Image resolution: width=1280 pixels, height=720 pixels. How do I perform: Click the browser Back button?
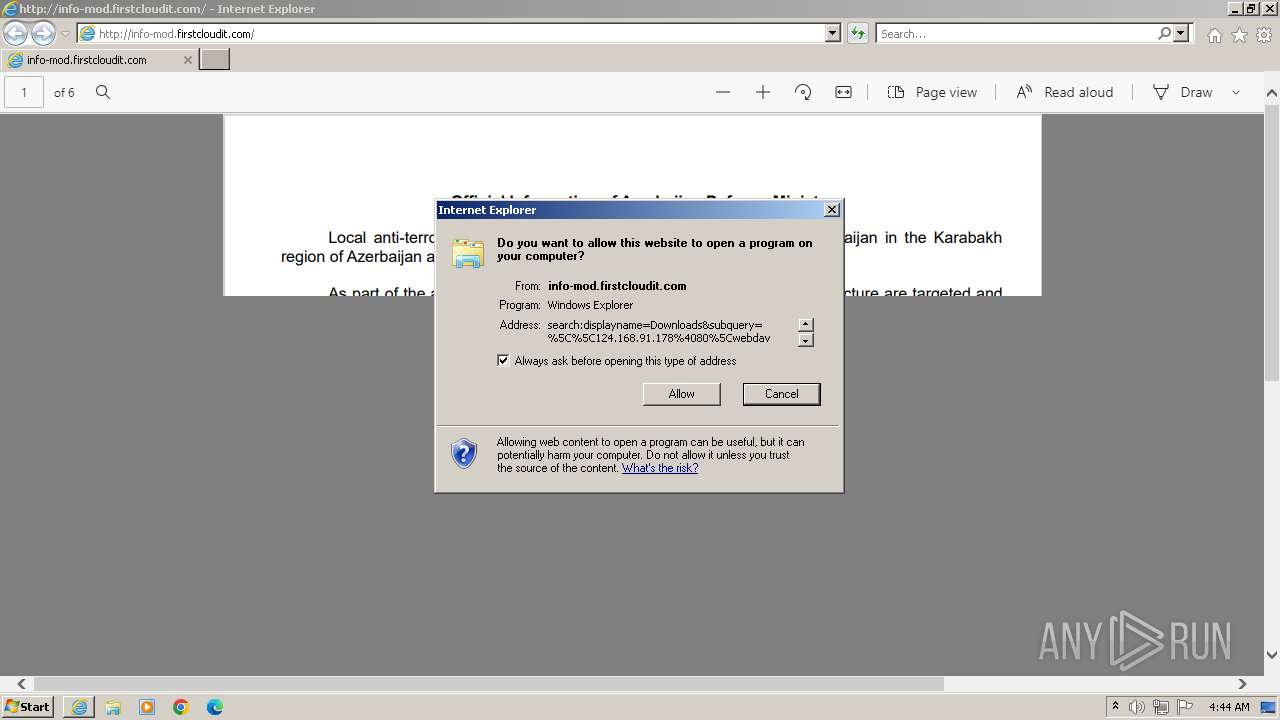[x=16, y=33]
